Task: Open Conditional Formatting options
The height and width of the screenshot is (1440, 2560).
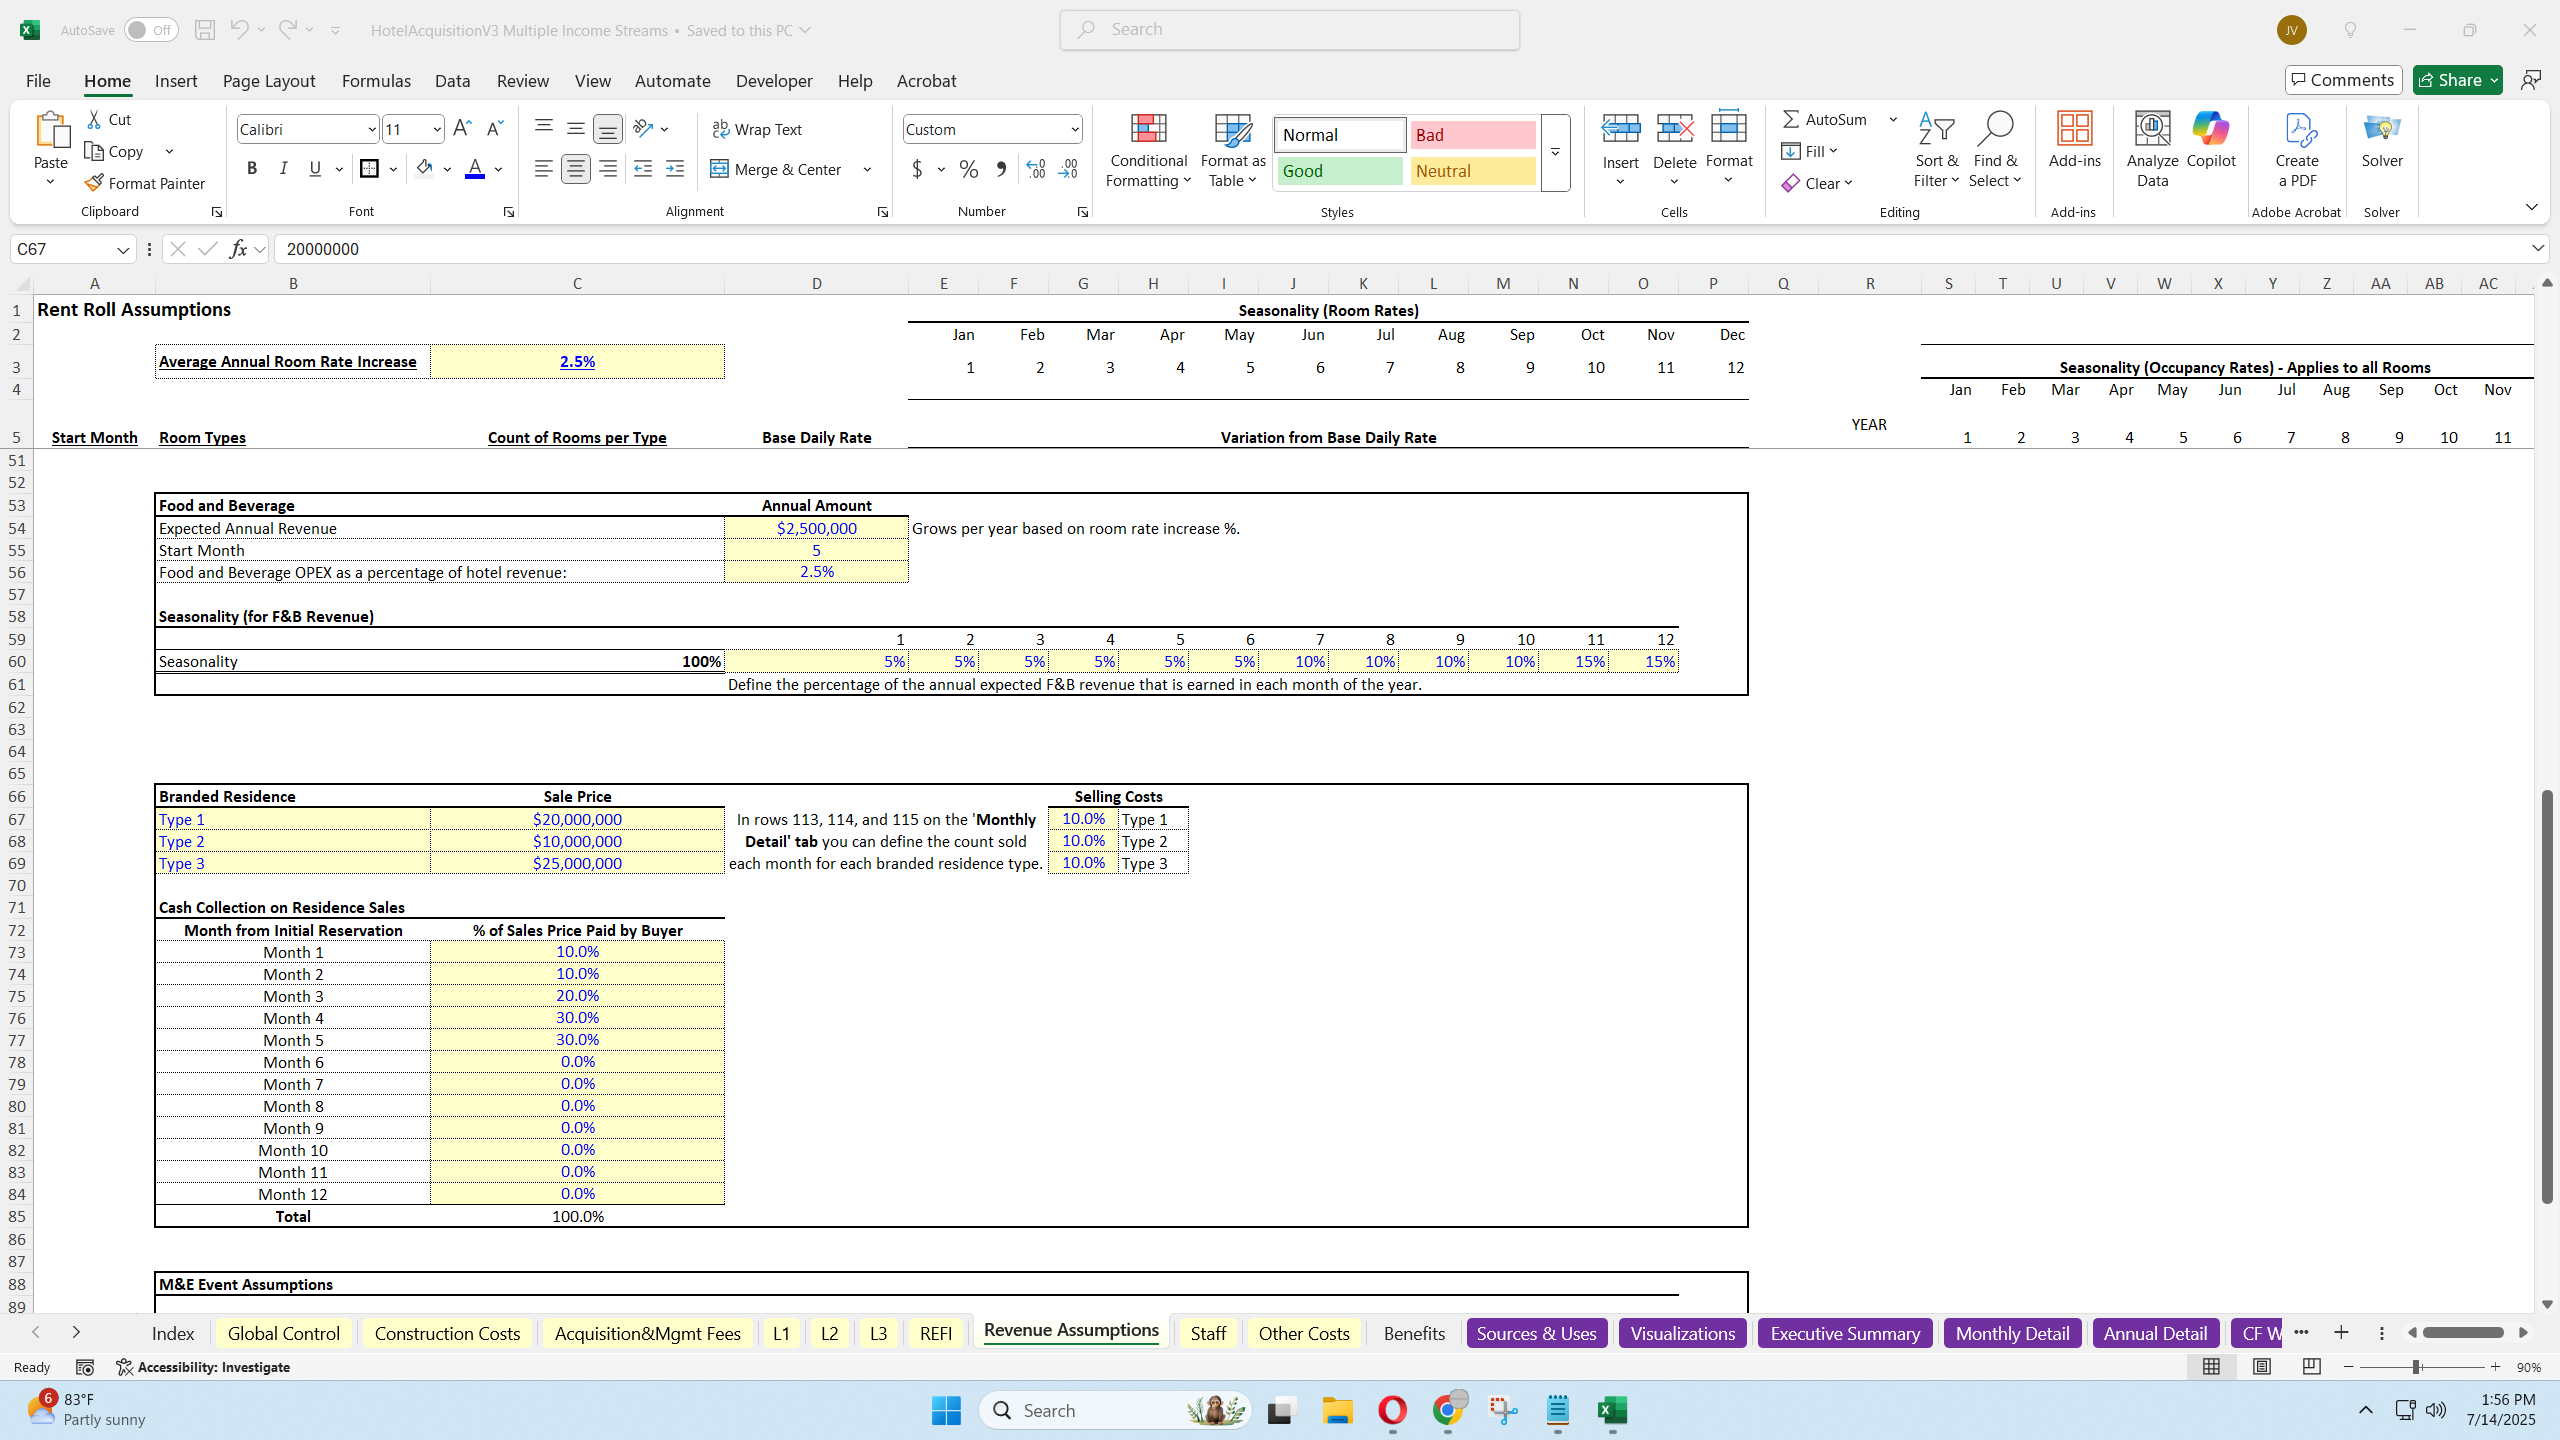Action: [x=1147, y=150]
